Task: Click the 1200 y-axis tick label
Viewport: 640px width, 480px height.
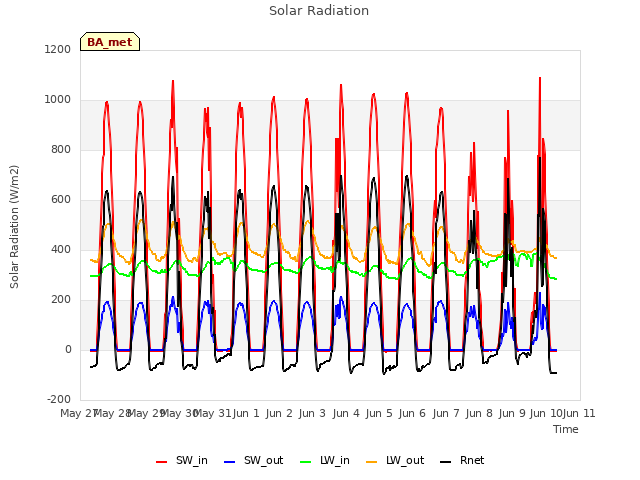Action: (x=58, y=49)
